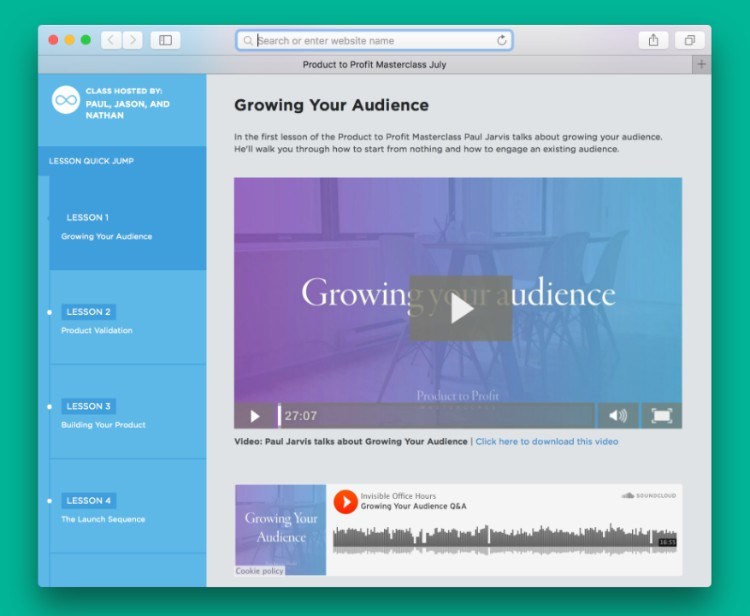Click the Class Hosted By Paul, Jason, Nathan text
This screenshot has height=616, width=750.
[x=128, y=103]
